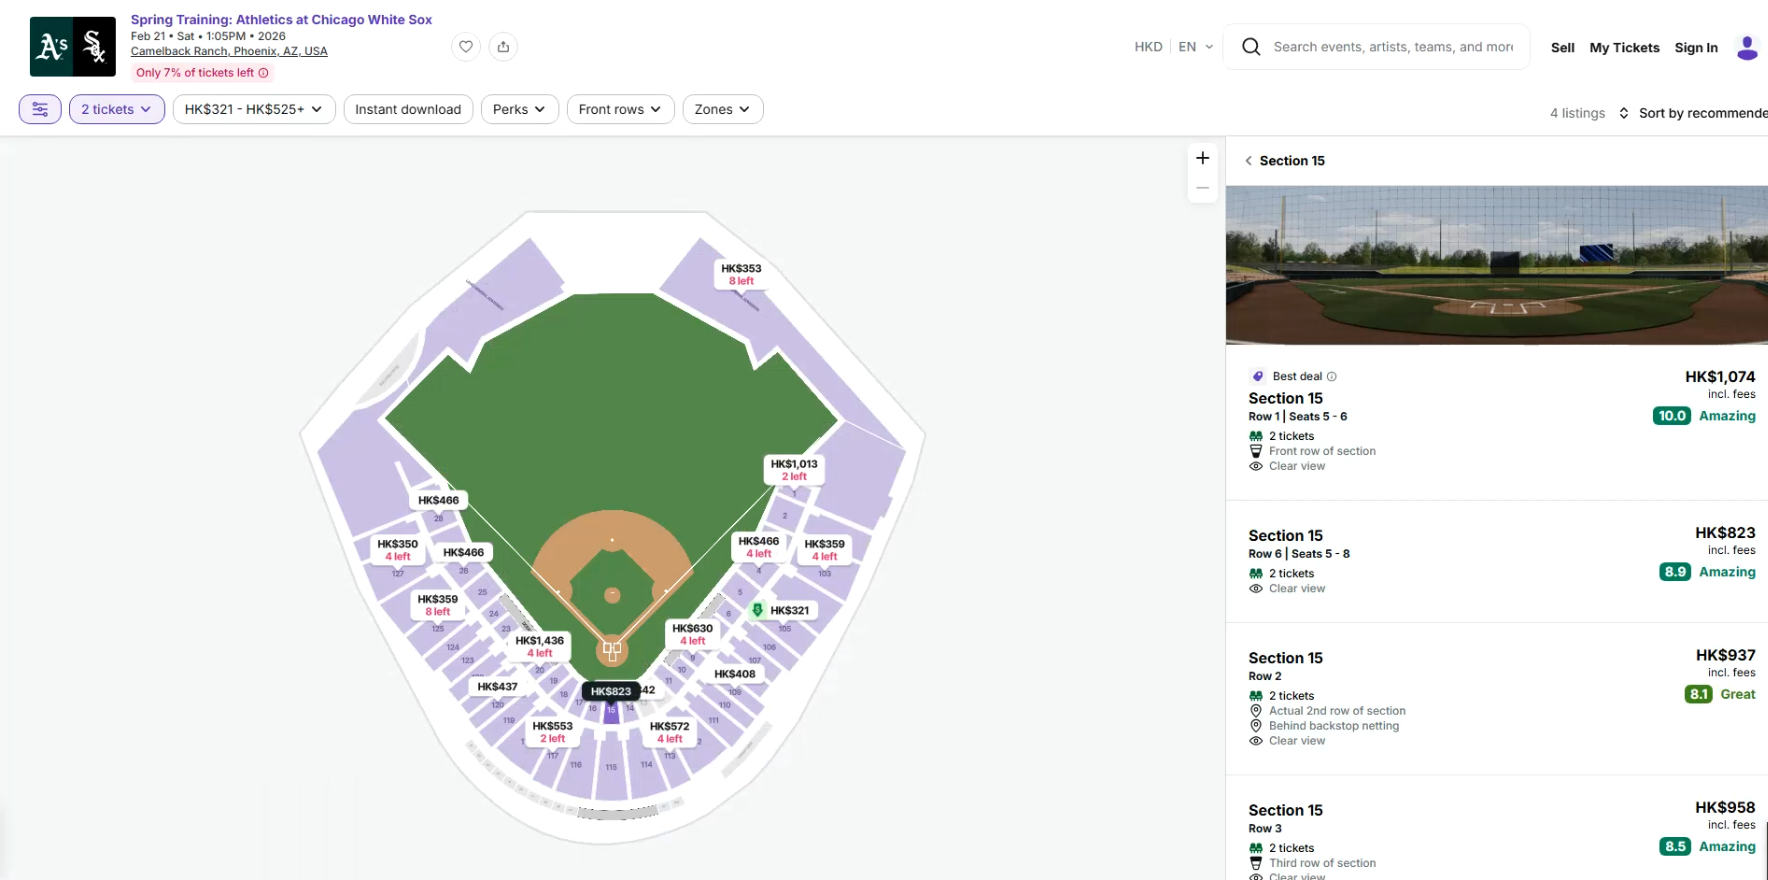This screenshot has width=1768, height=880.
Task: Click the Sign In link
Action: 1696,47
